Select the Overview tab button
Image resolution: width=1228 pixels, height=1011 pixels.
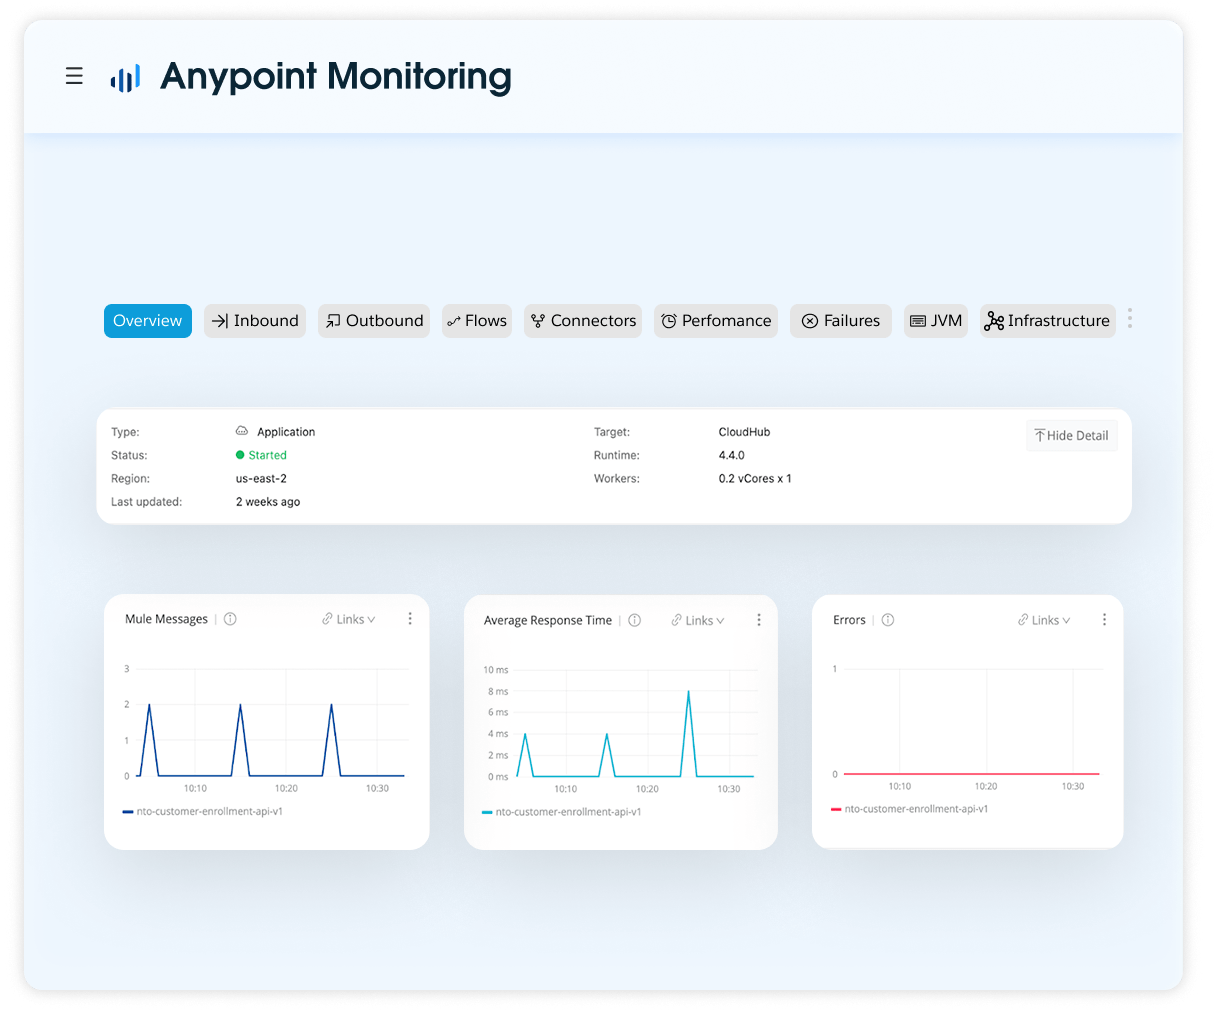tap(147, 320)
